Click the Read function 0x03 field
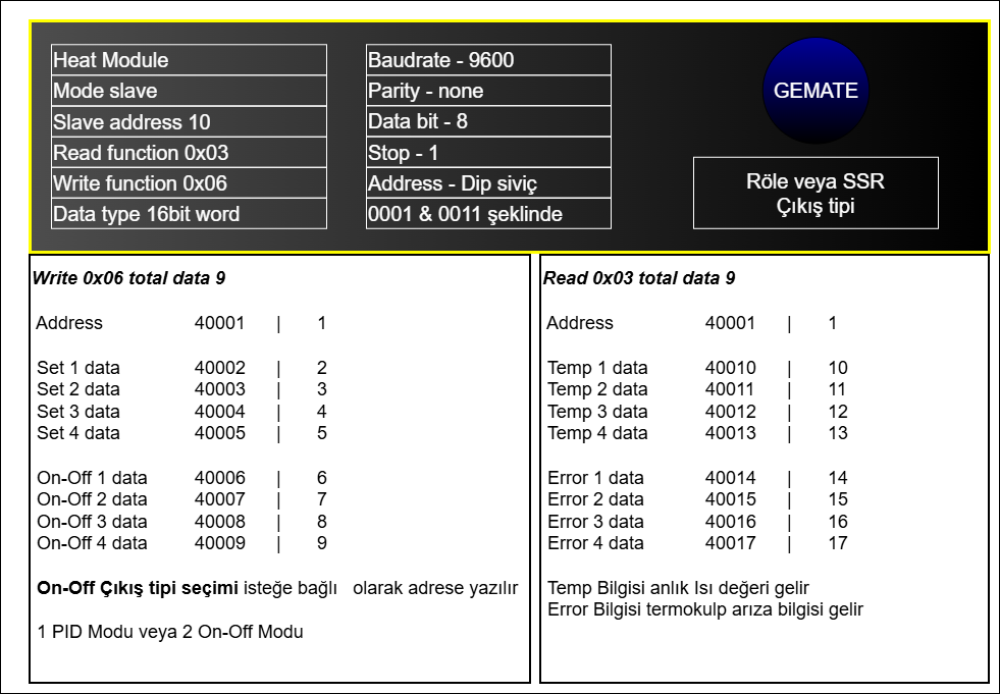 tap(189, 154)
